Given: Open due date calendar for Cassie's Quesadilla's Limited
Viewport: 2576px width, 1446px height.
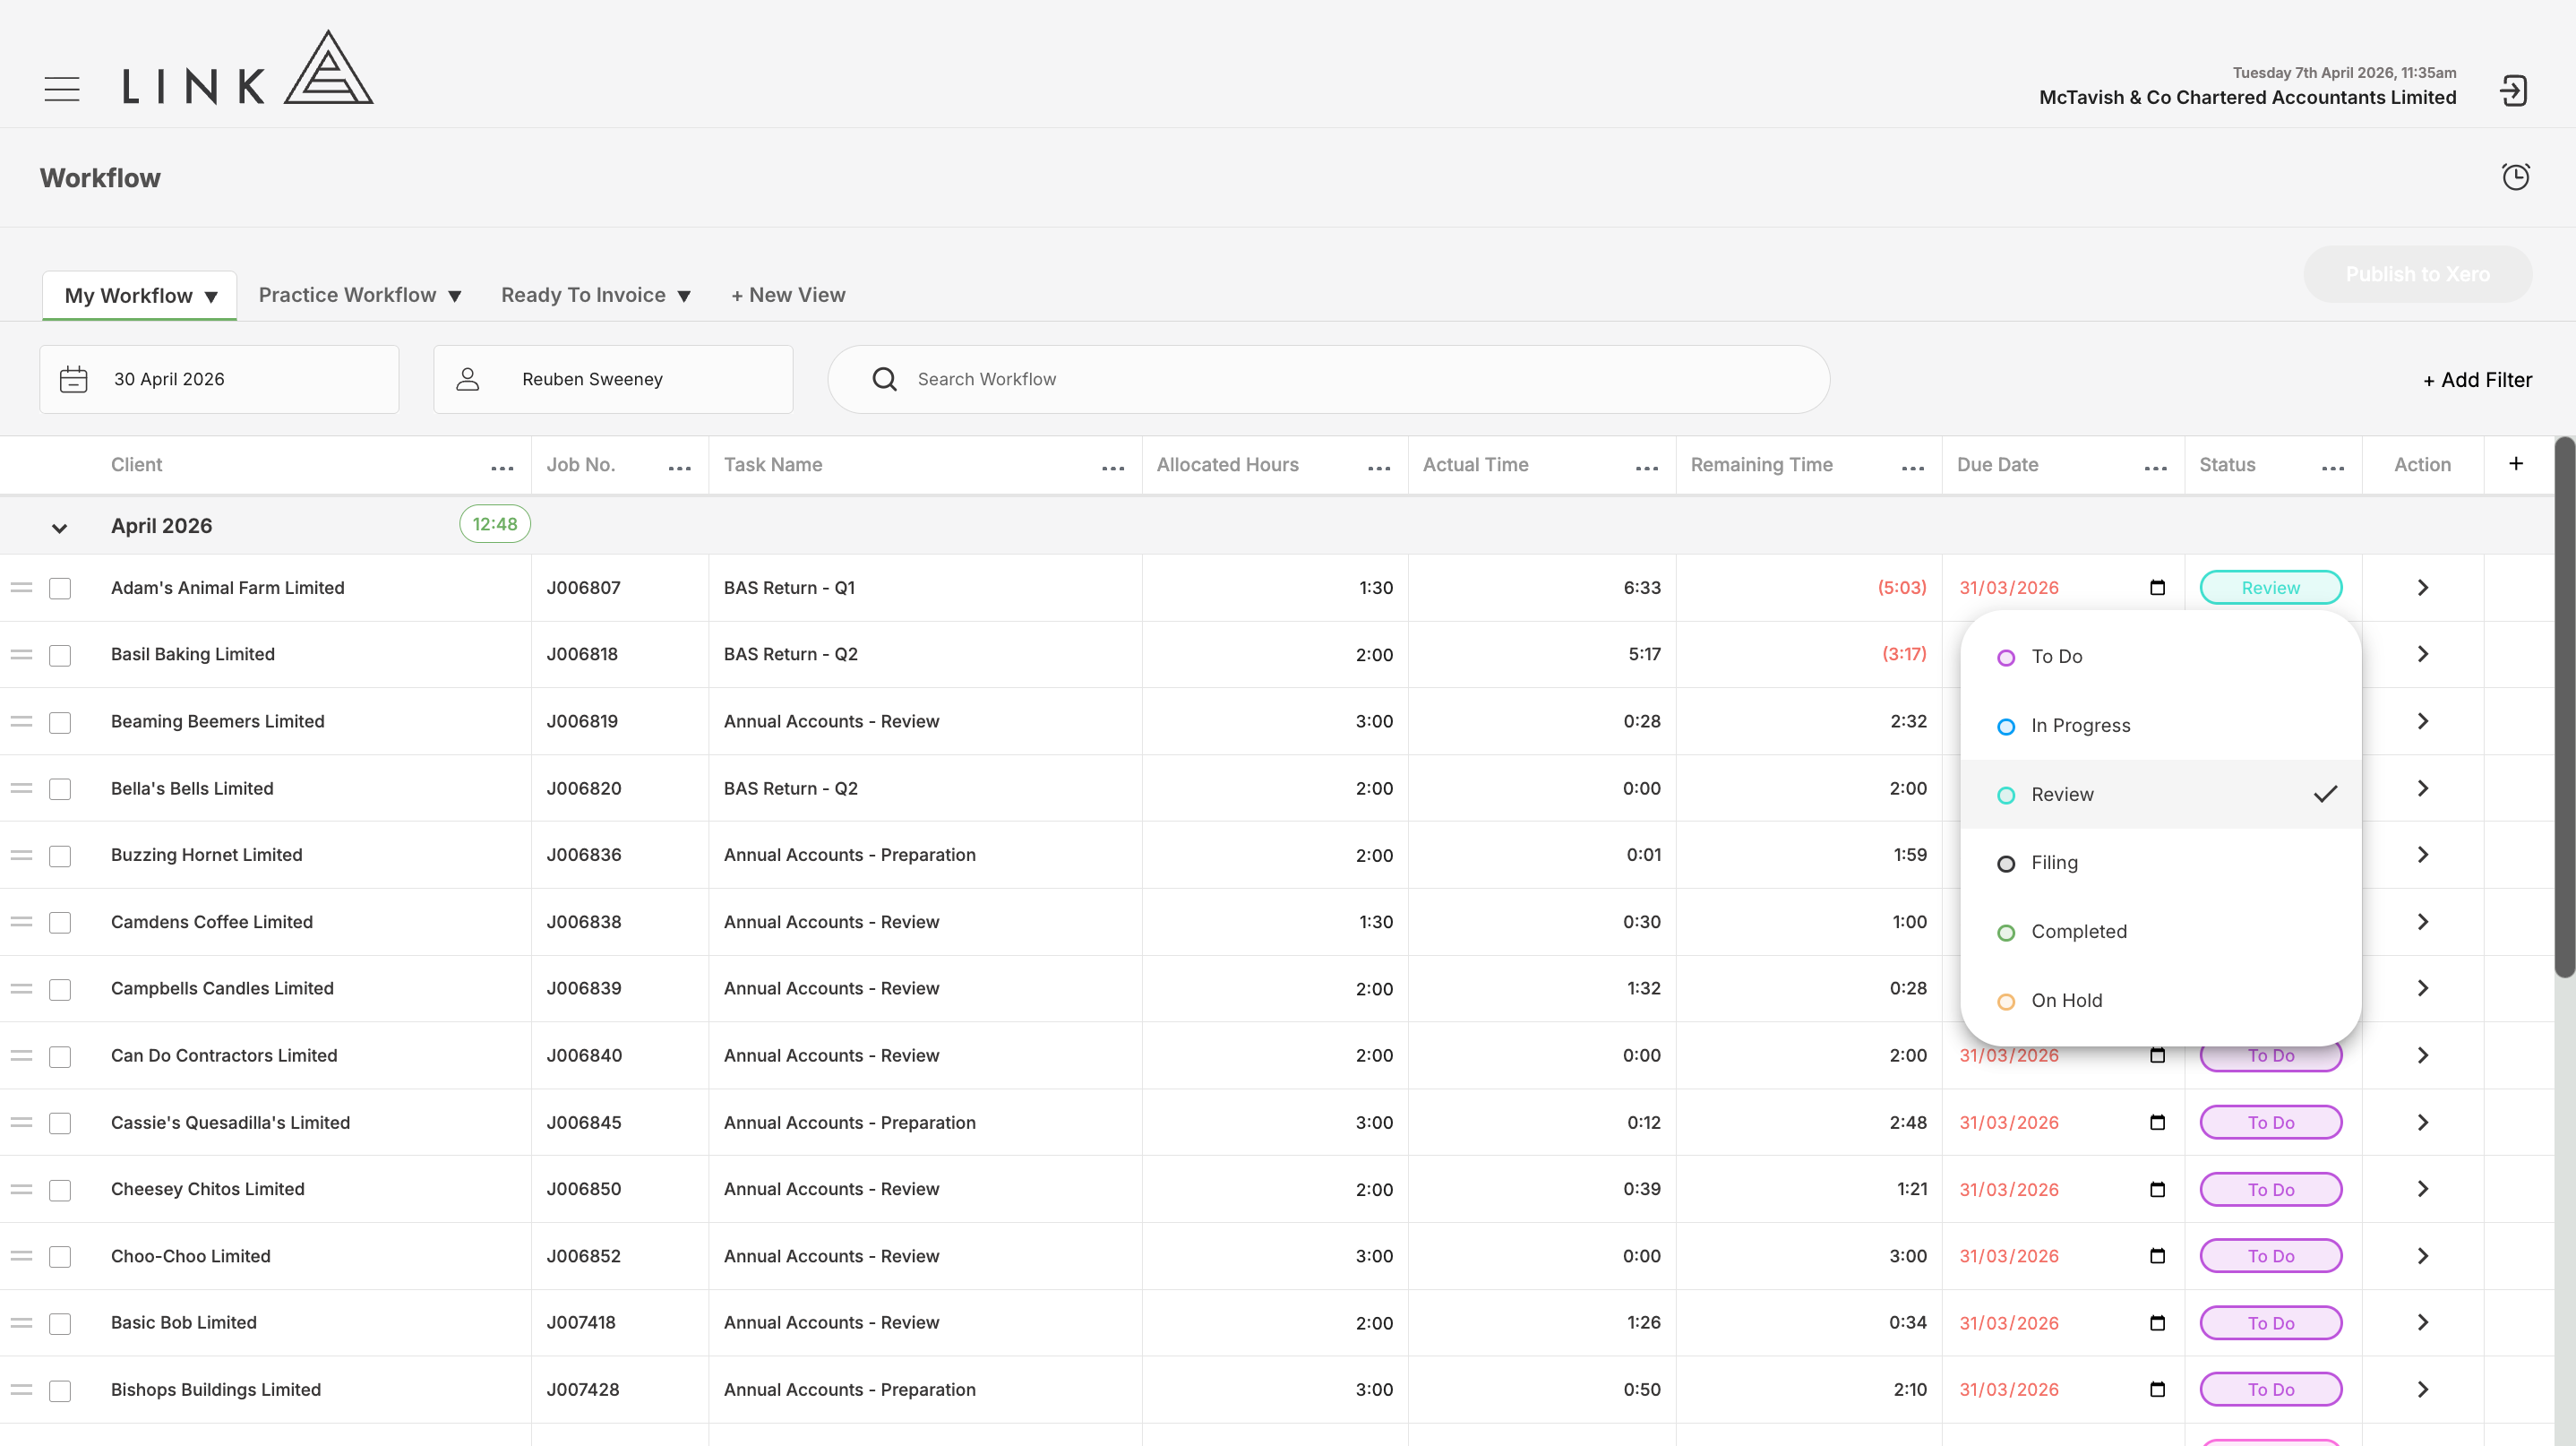Looking at the screenshot, I should click(2157, 1122).
